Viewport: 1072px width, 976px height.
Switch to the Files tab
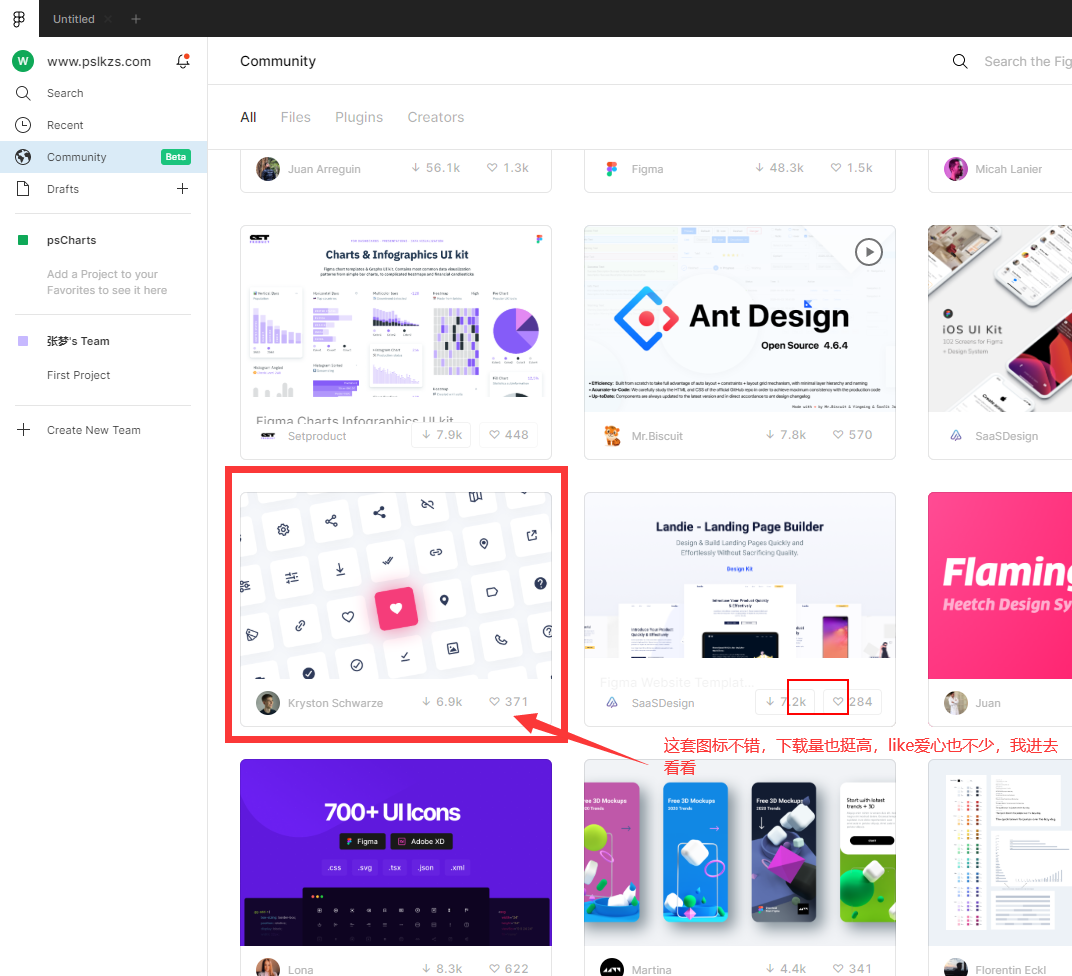[x=295, y=117]
